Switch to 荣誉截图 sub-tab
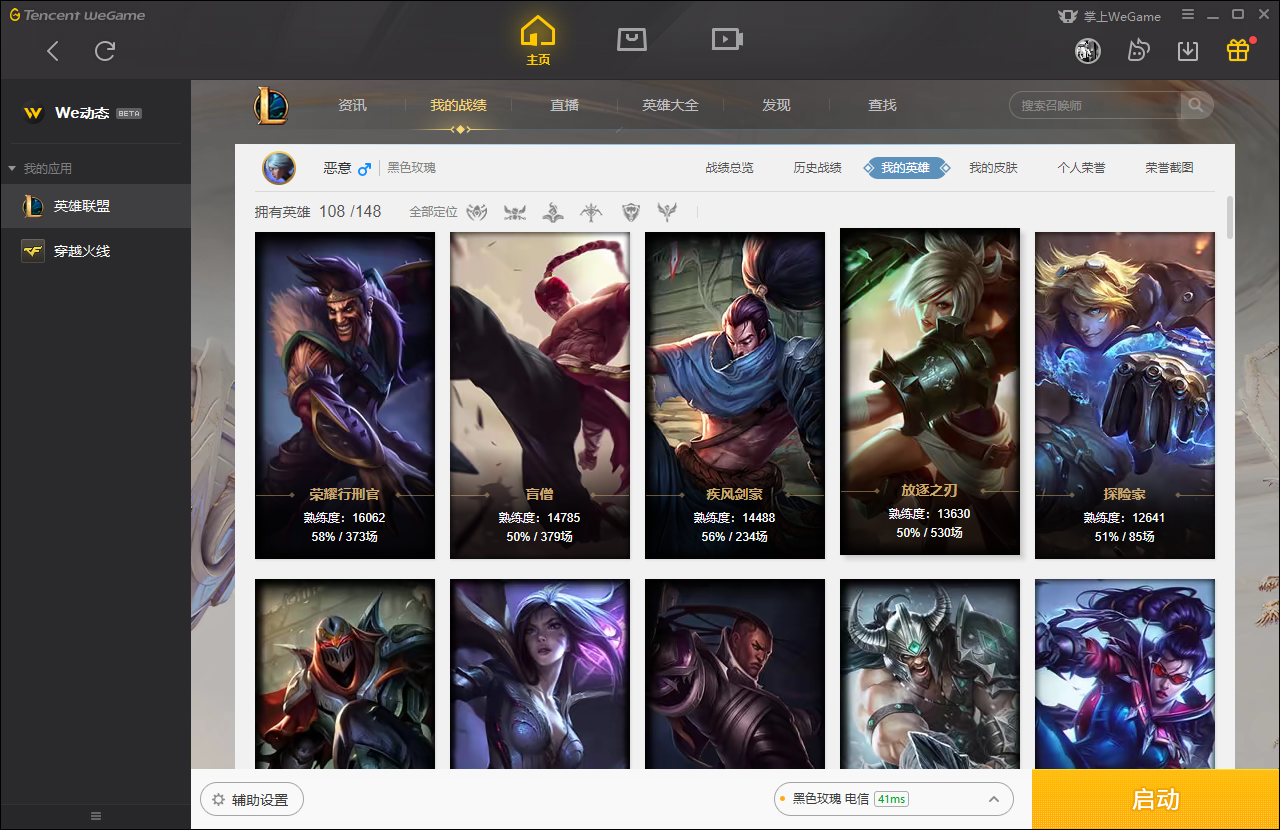The image size is (1280, 830). coord(1169,168)
